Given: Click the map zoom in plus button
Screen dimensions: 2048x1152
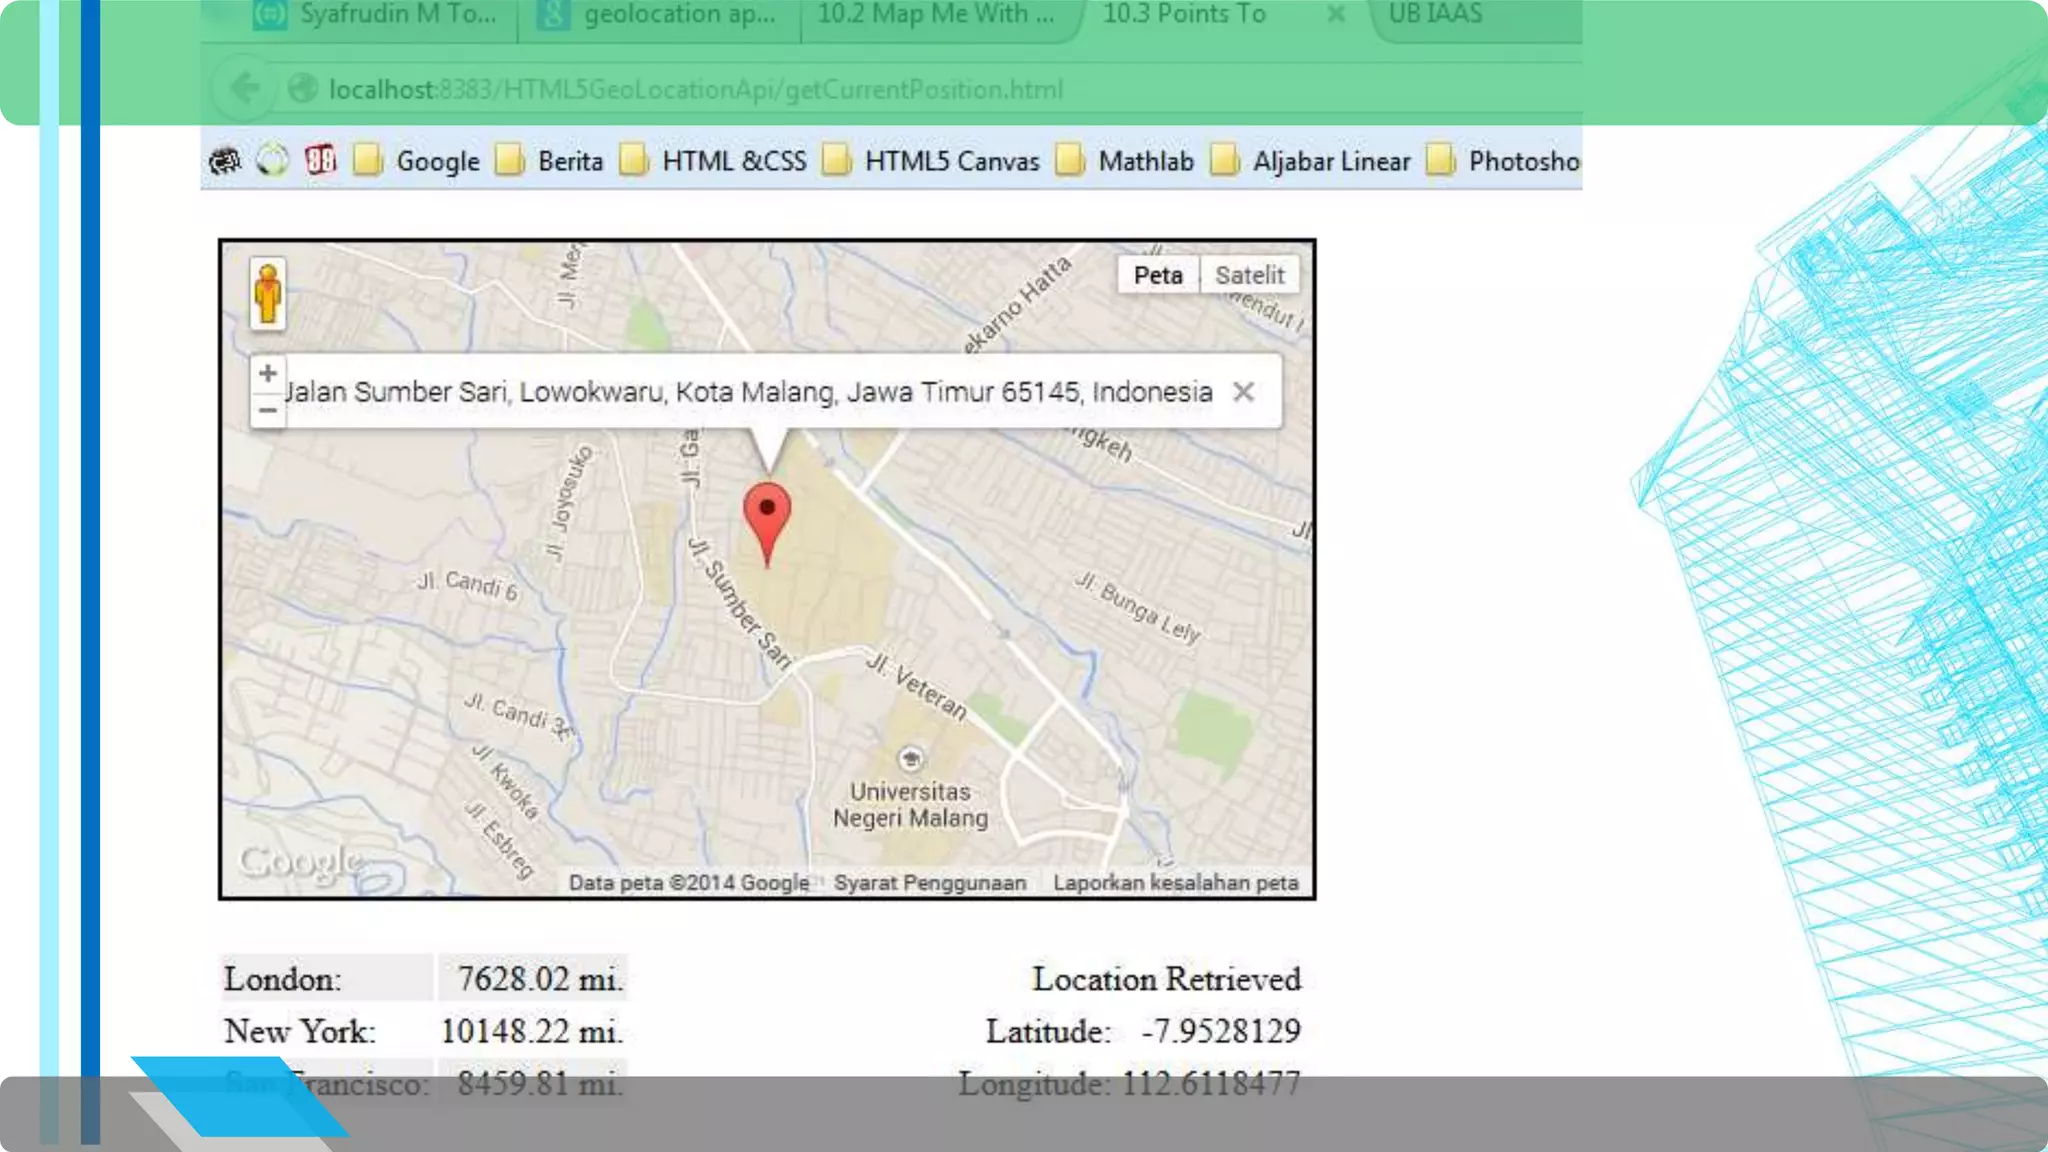Looking at the screenshot, I should pyautogui.click(x=267, y=374).
